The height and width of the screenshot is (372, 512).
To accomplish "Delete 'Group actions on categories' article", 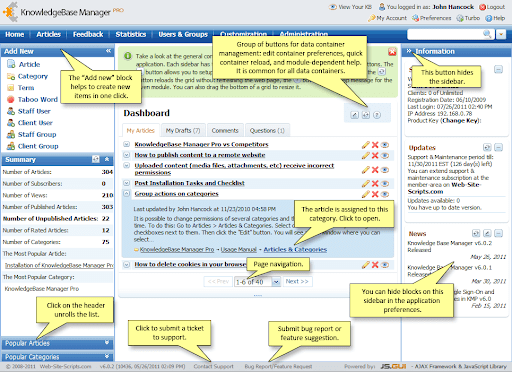I will tap(375, 194).
